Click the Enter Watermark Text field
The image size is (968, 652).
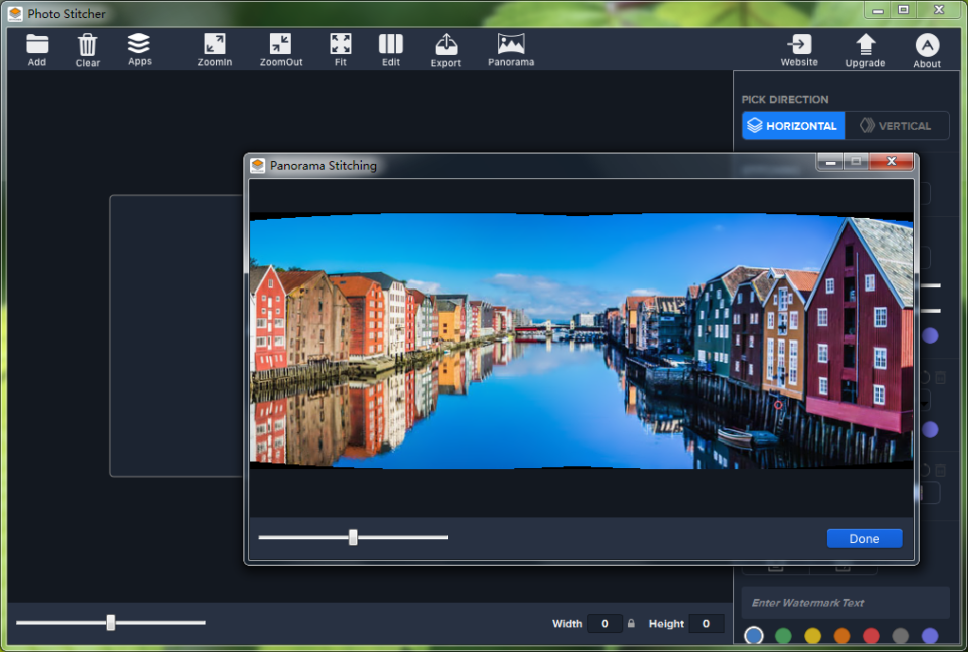(x=846, y=603)
